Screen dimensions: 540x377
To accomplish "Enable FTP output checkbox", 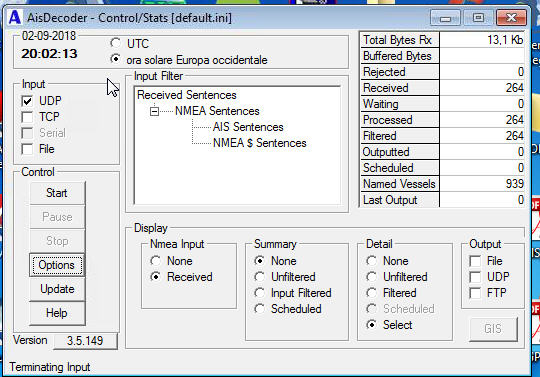I will 475,293.
